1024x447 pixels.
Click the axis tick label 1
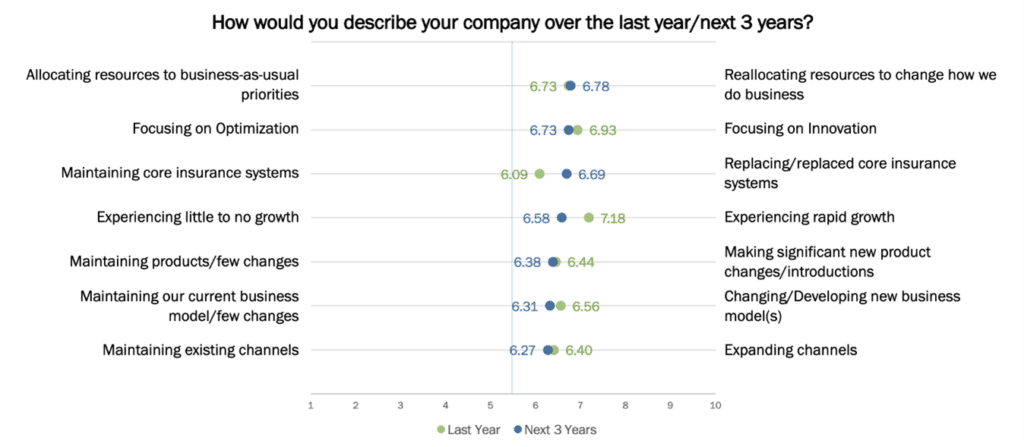(311, 405)
